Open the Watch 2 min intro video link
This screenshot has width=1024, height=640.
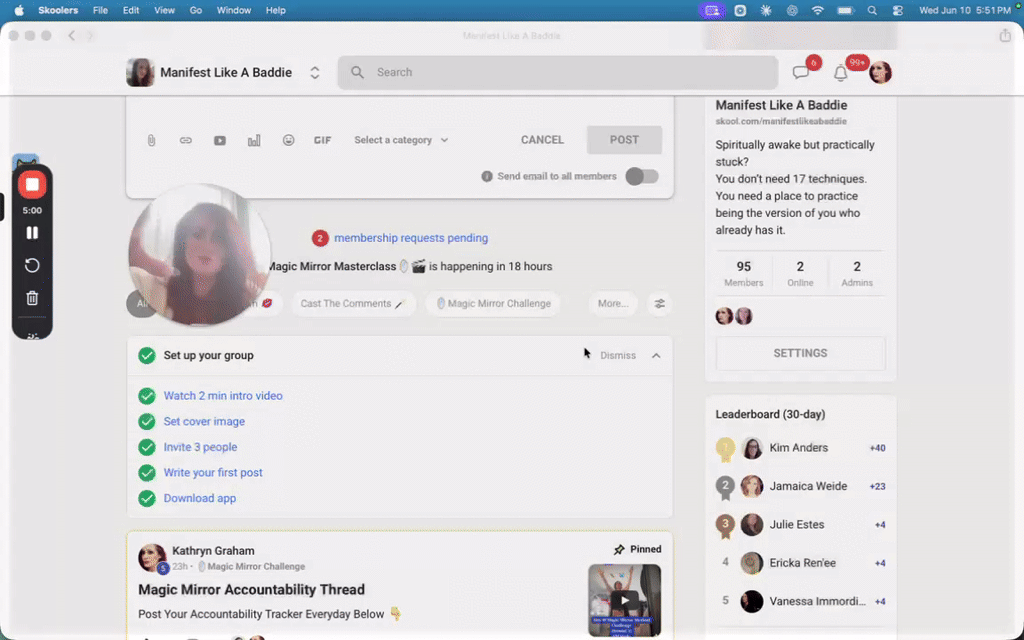pos(223,396)
